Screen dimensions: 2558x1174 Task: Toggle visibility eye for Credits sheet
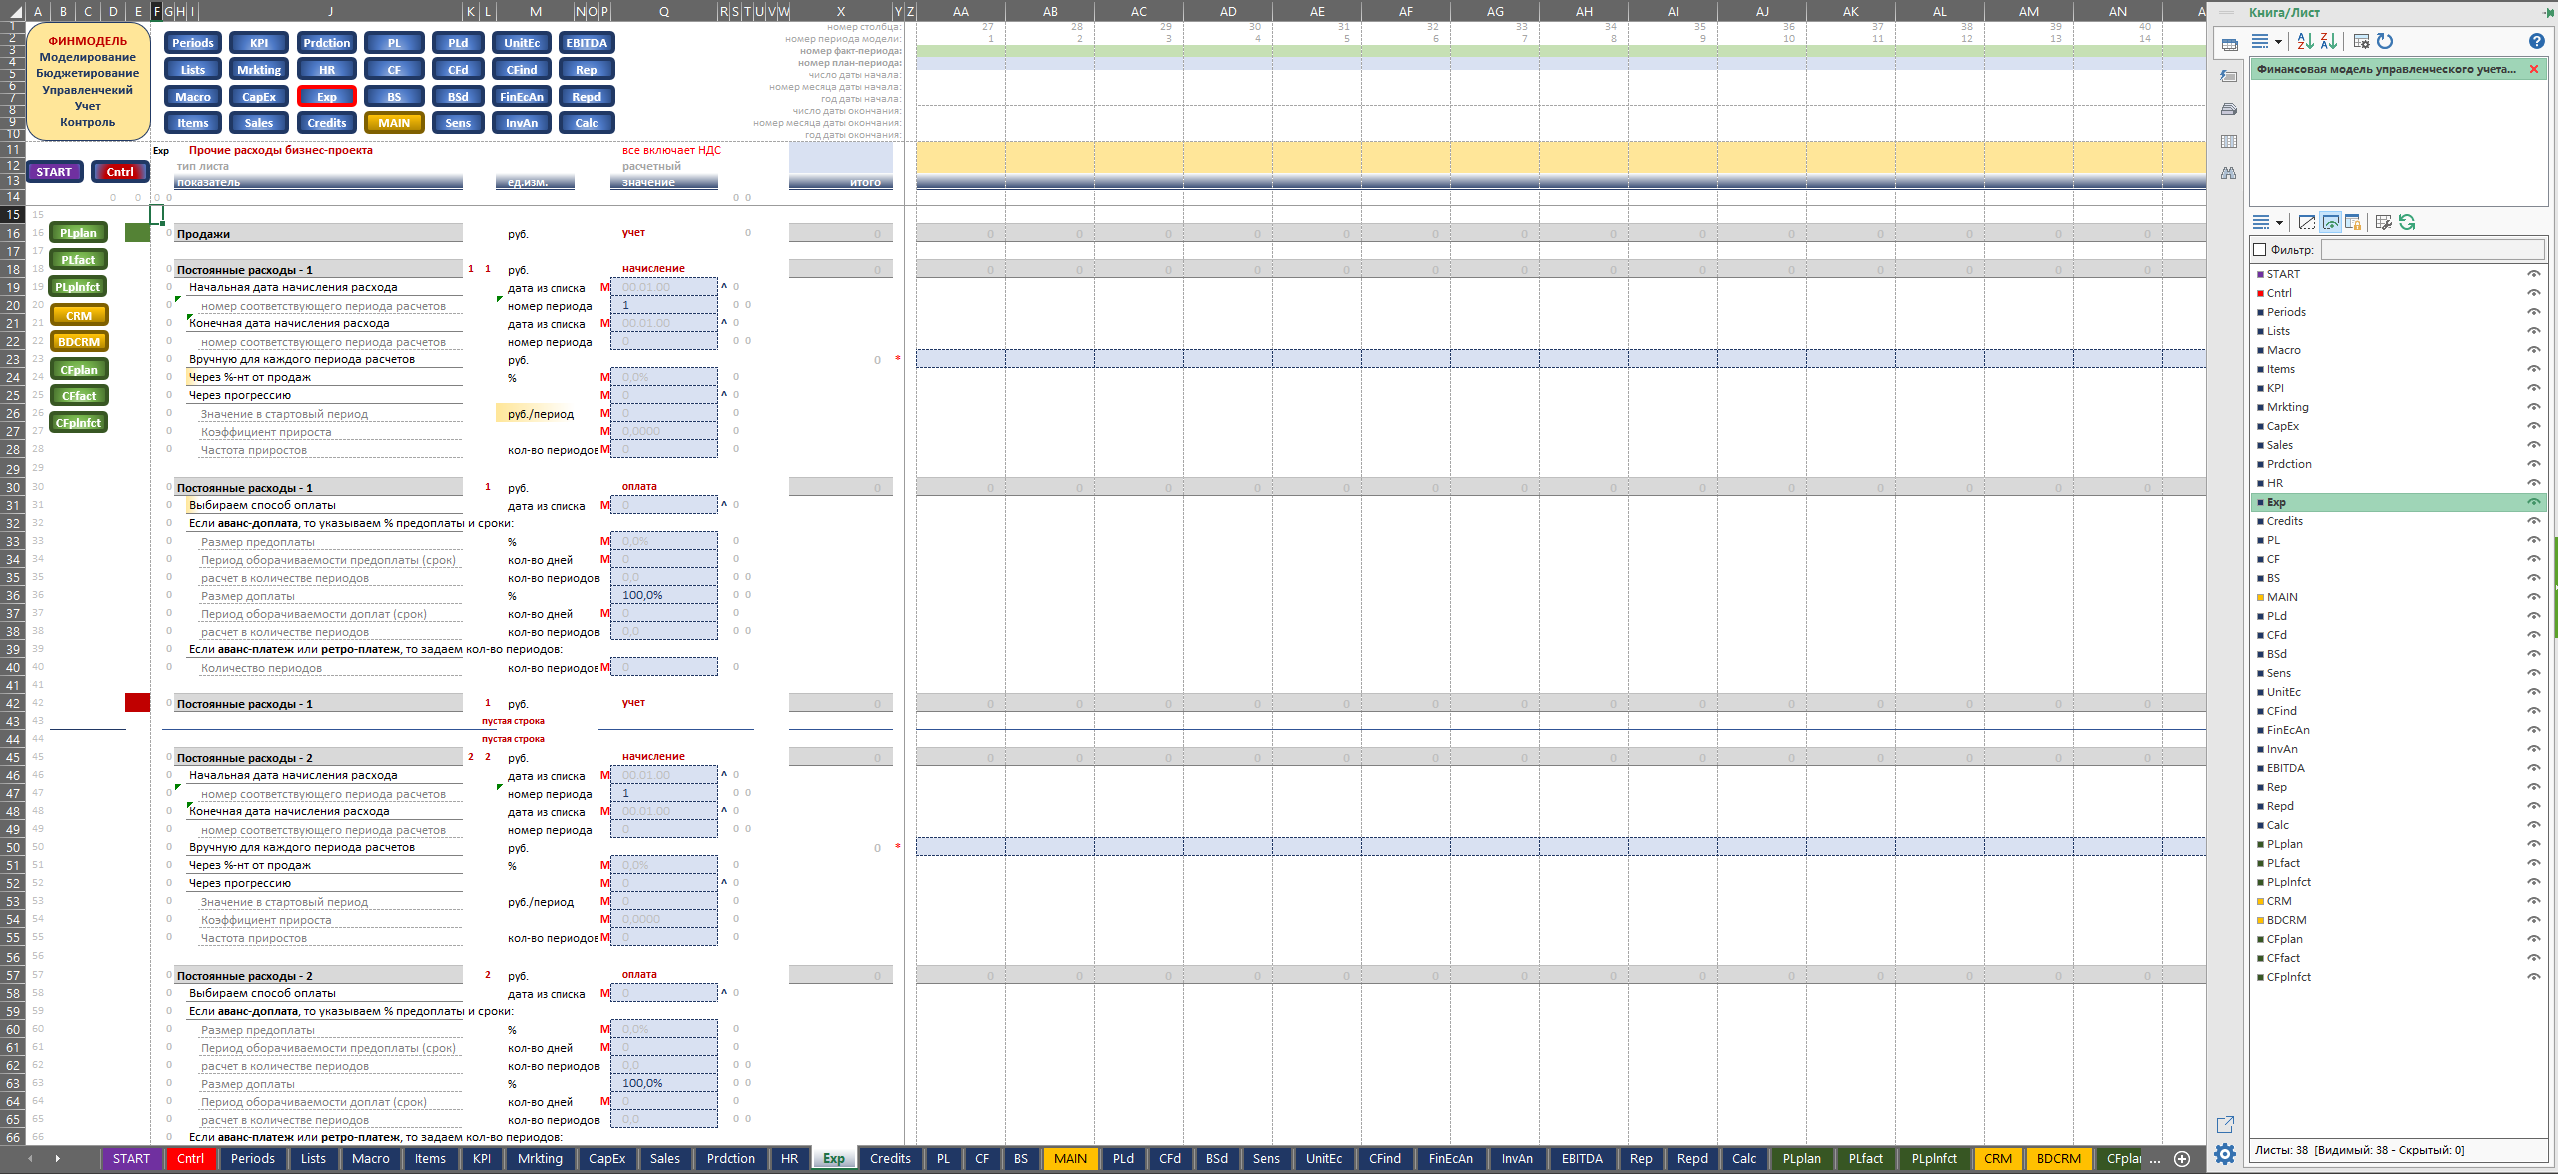(2533, 521)
